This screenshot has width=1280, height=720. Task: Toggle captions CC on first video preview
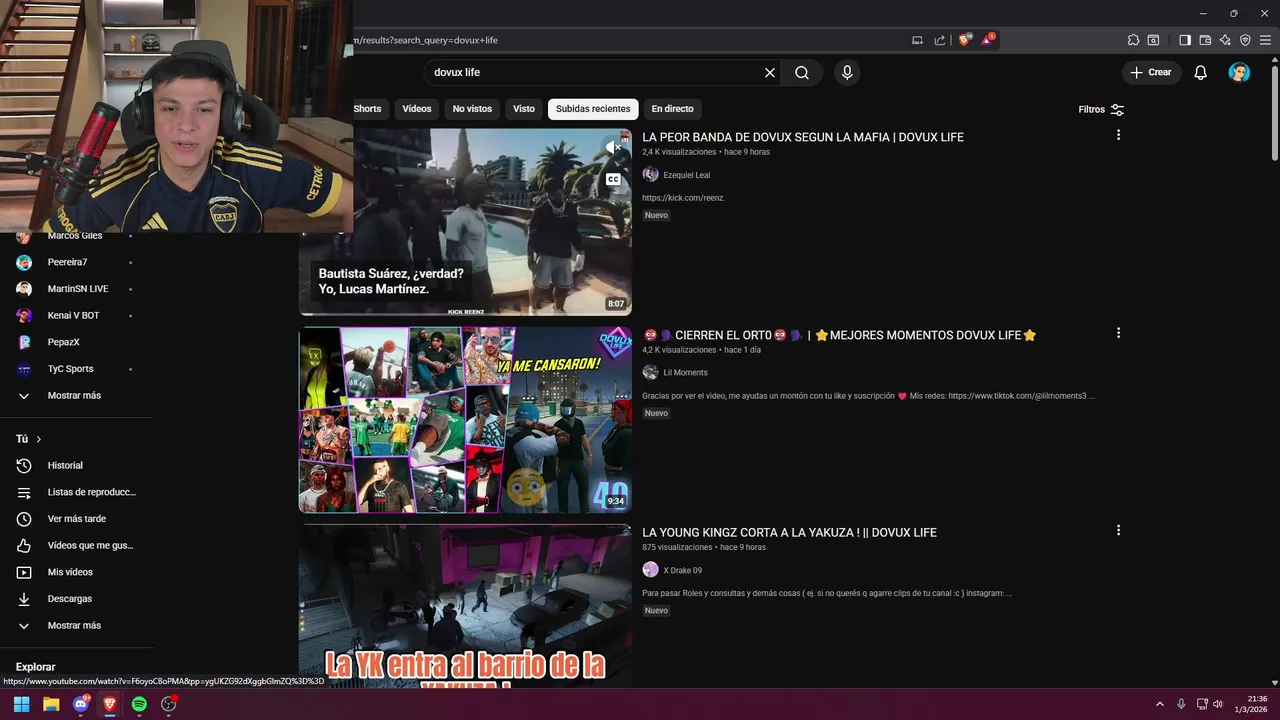[613, 180]
